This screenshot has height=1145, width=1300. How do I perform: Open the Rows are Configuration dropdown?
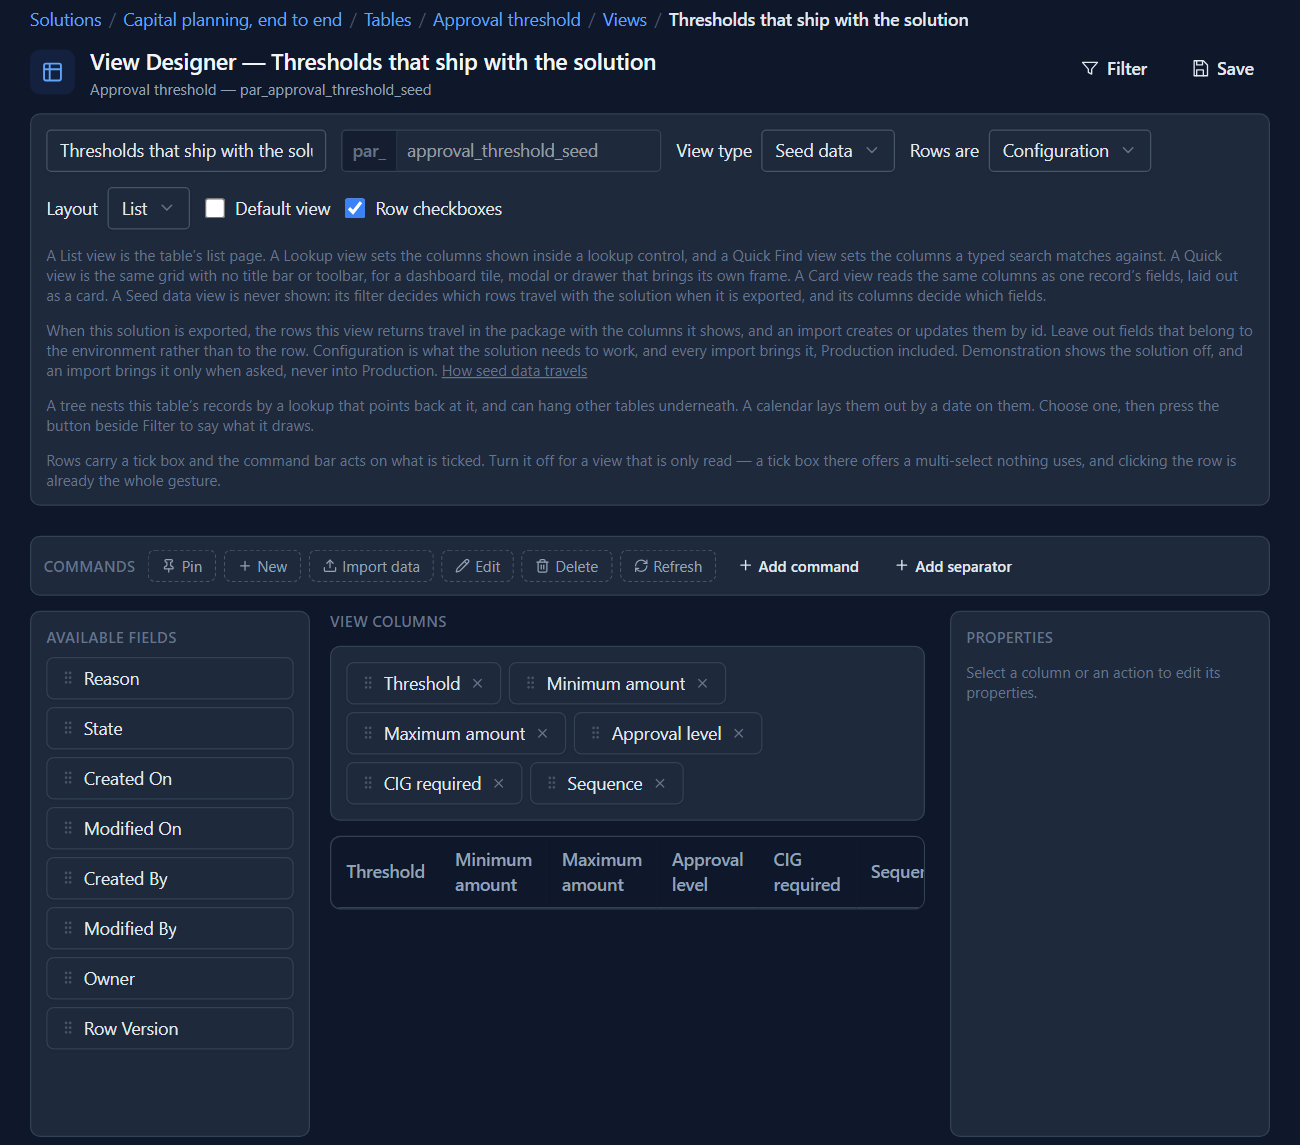(1070, 151)
